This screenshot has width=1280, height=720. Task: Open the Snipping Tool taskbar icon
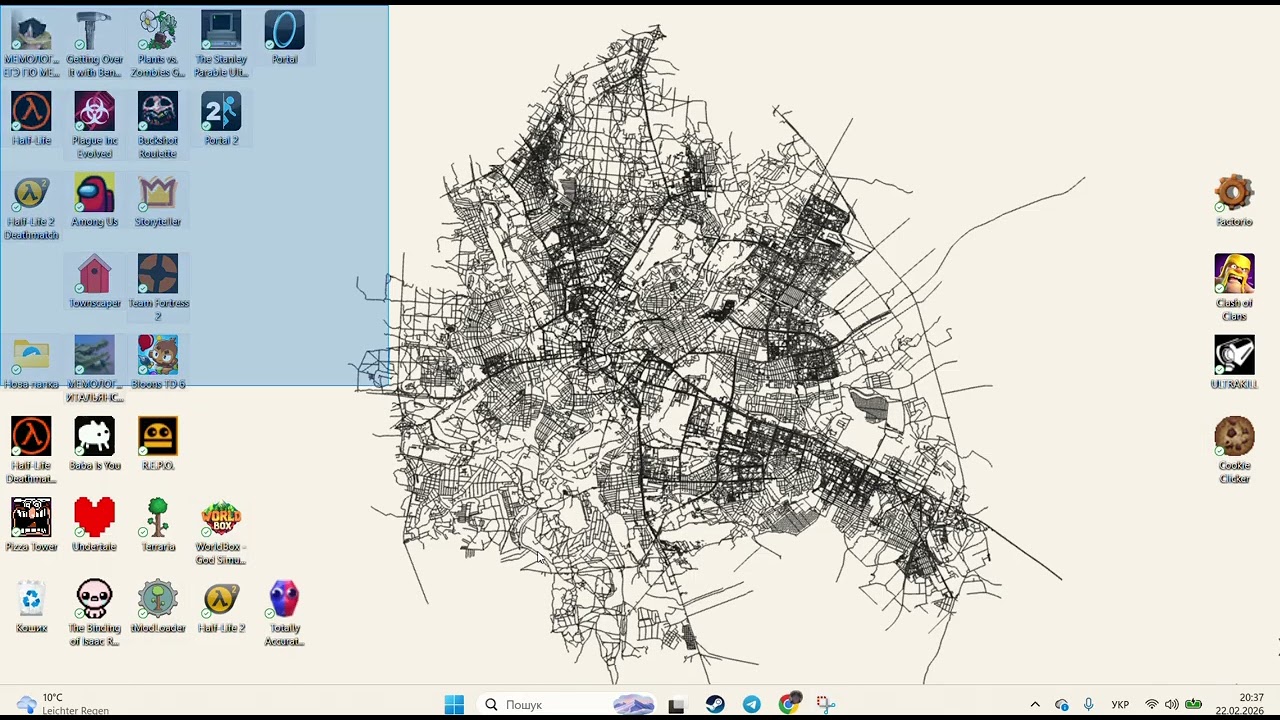[826, 704]
